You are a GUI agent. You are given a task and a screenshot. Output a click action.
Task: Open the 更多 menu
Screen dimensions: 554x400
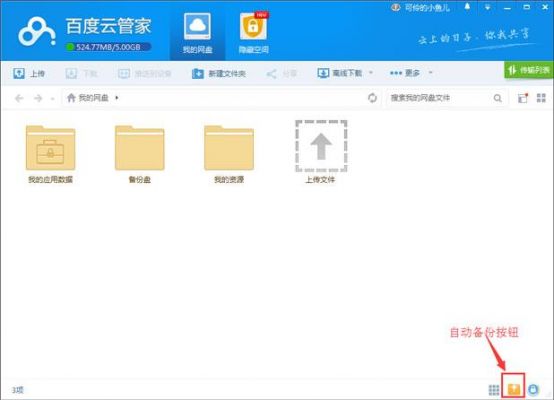tap(405, 73)
